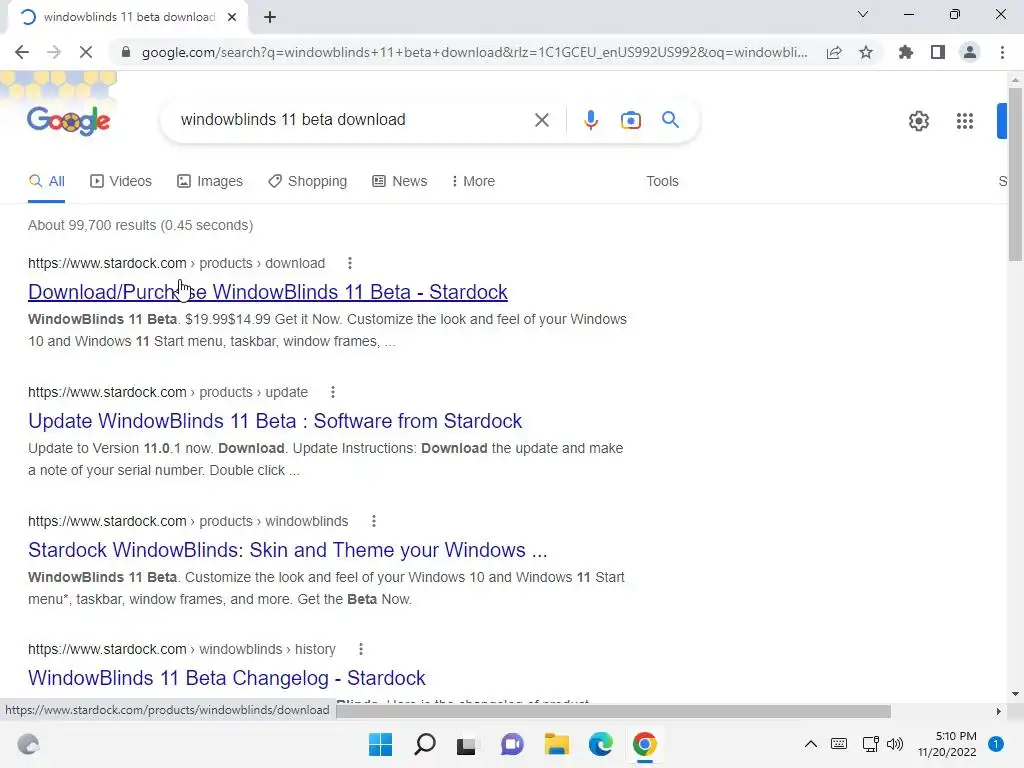The image size is (1024, 768).
Task: Select the All results tab
Action: pos(46,181)
